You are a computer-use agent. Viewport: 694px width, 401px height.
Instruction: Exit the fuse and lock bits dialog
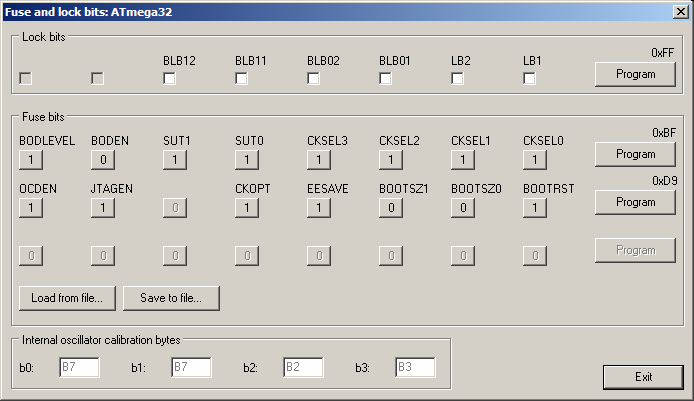(643, 377)
